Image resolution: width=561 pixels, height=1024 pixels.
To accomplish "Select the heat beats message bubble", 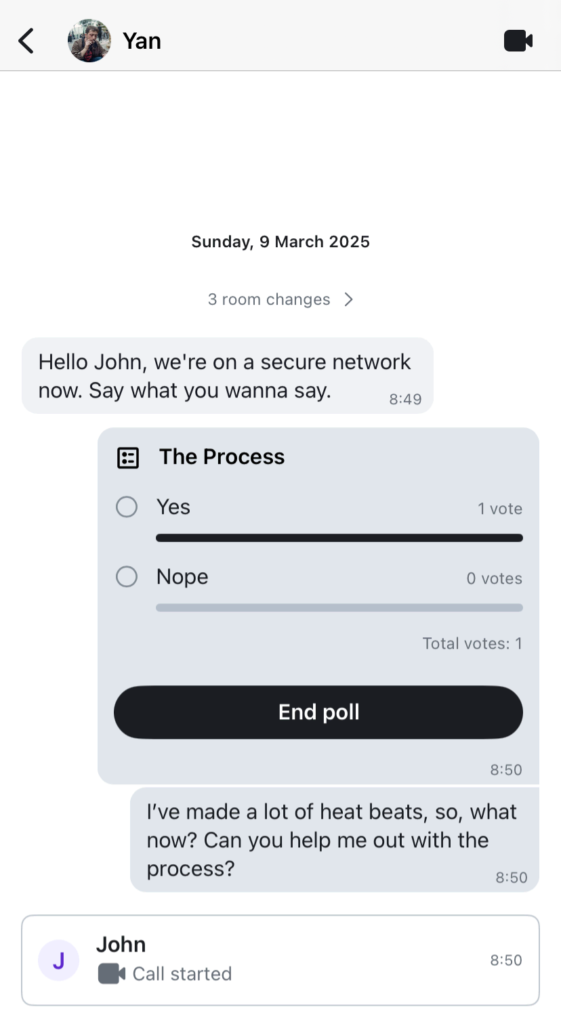I will [x=334, y=840].
